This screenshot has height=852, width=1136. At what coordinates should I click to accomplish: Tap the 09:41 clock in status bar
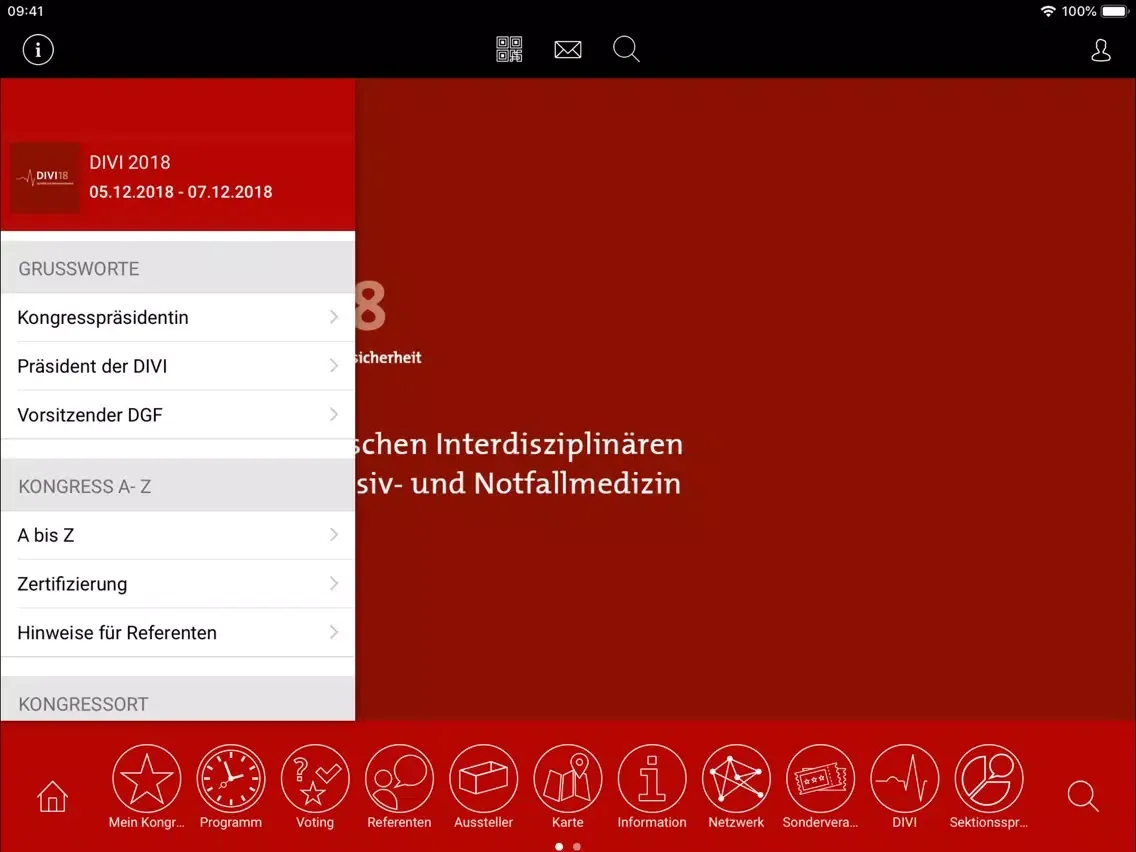(x=25, y=11)
